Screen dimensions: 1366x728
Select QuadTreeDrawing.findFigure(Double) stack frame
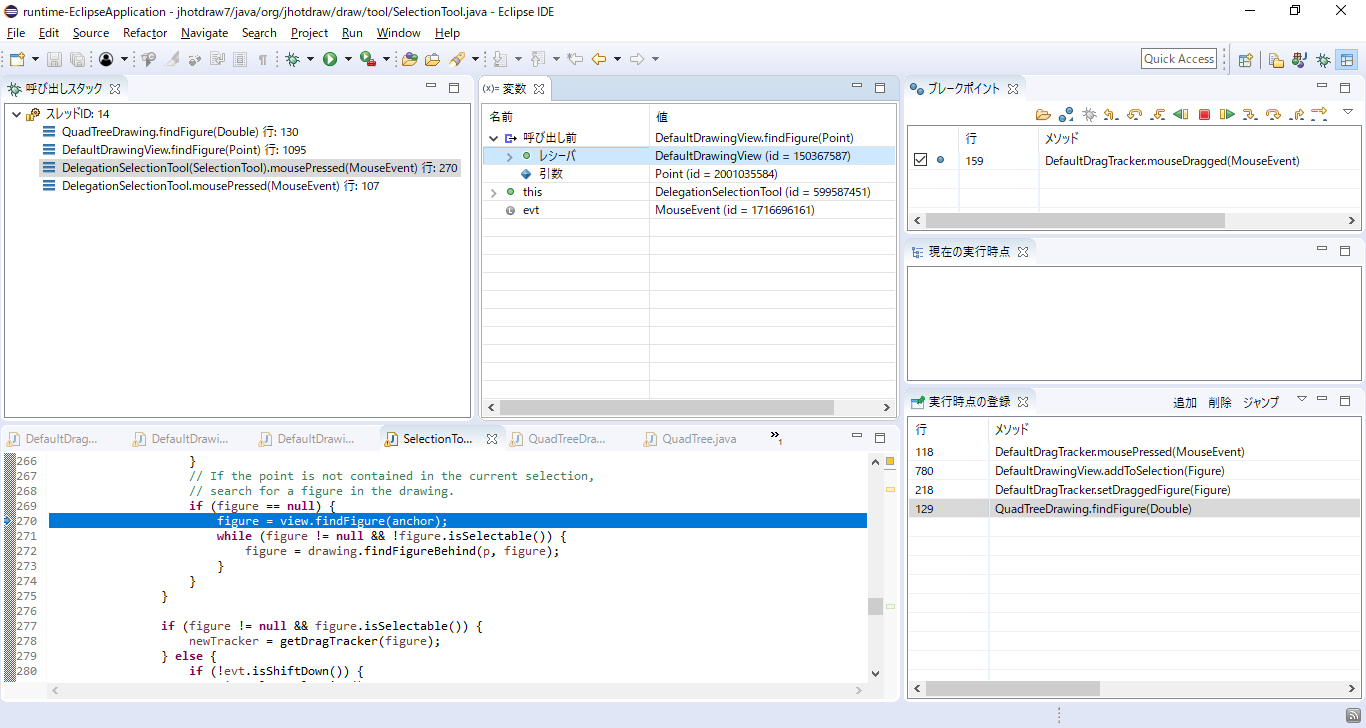[180, 132]
